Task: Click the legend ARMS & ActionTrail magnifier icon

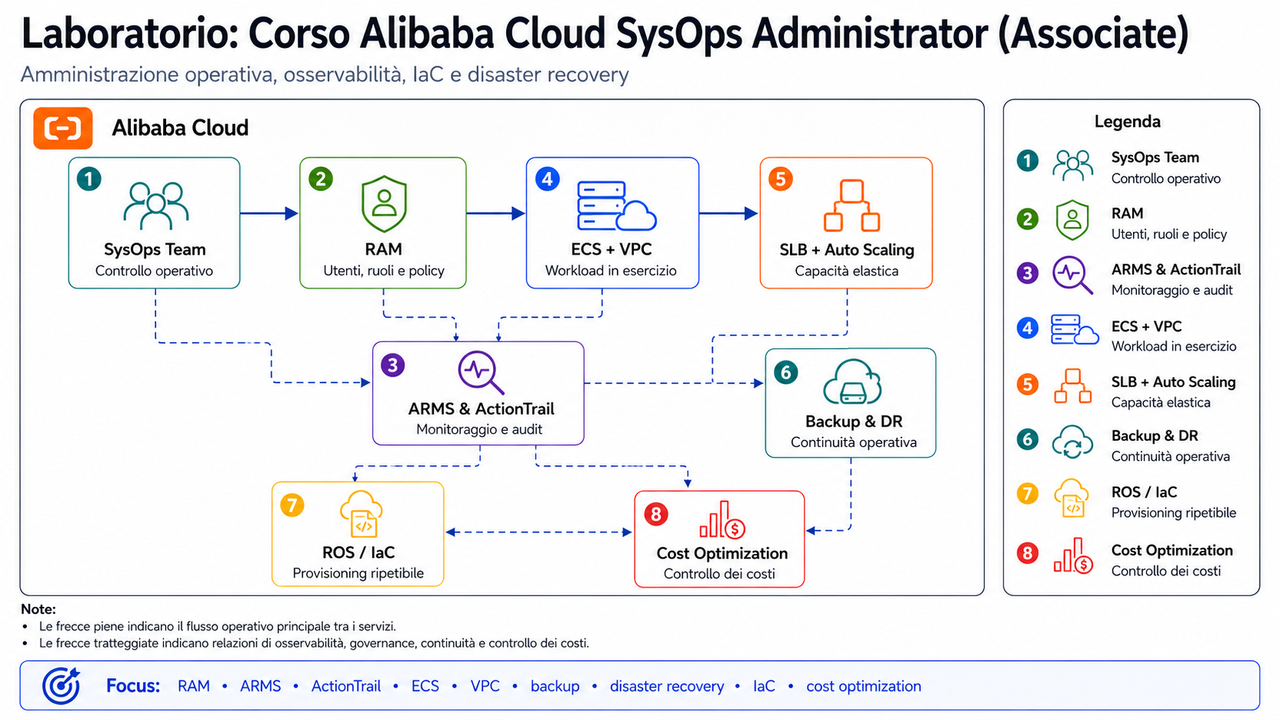Action: [x=1073, y=276]
